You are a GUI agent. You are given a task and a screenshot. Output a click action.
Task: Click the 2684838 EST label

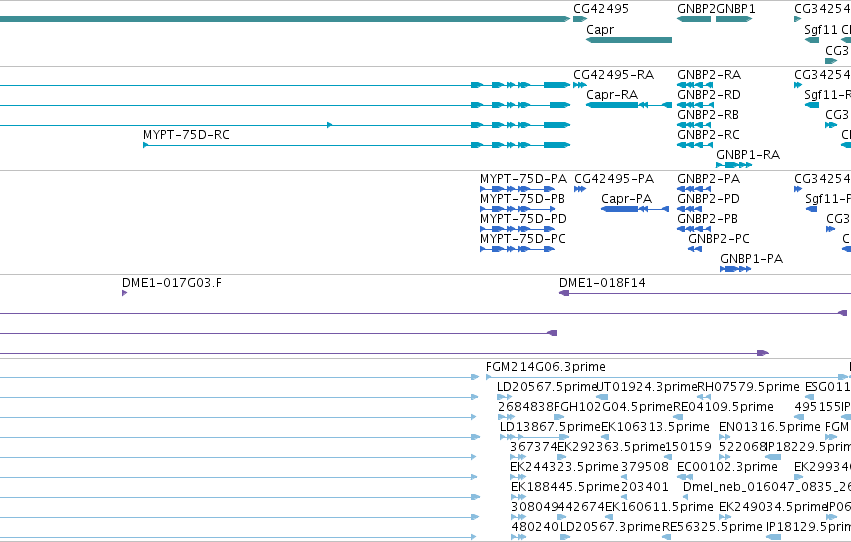click(x=525, y=407)
